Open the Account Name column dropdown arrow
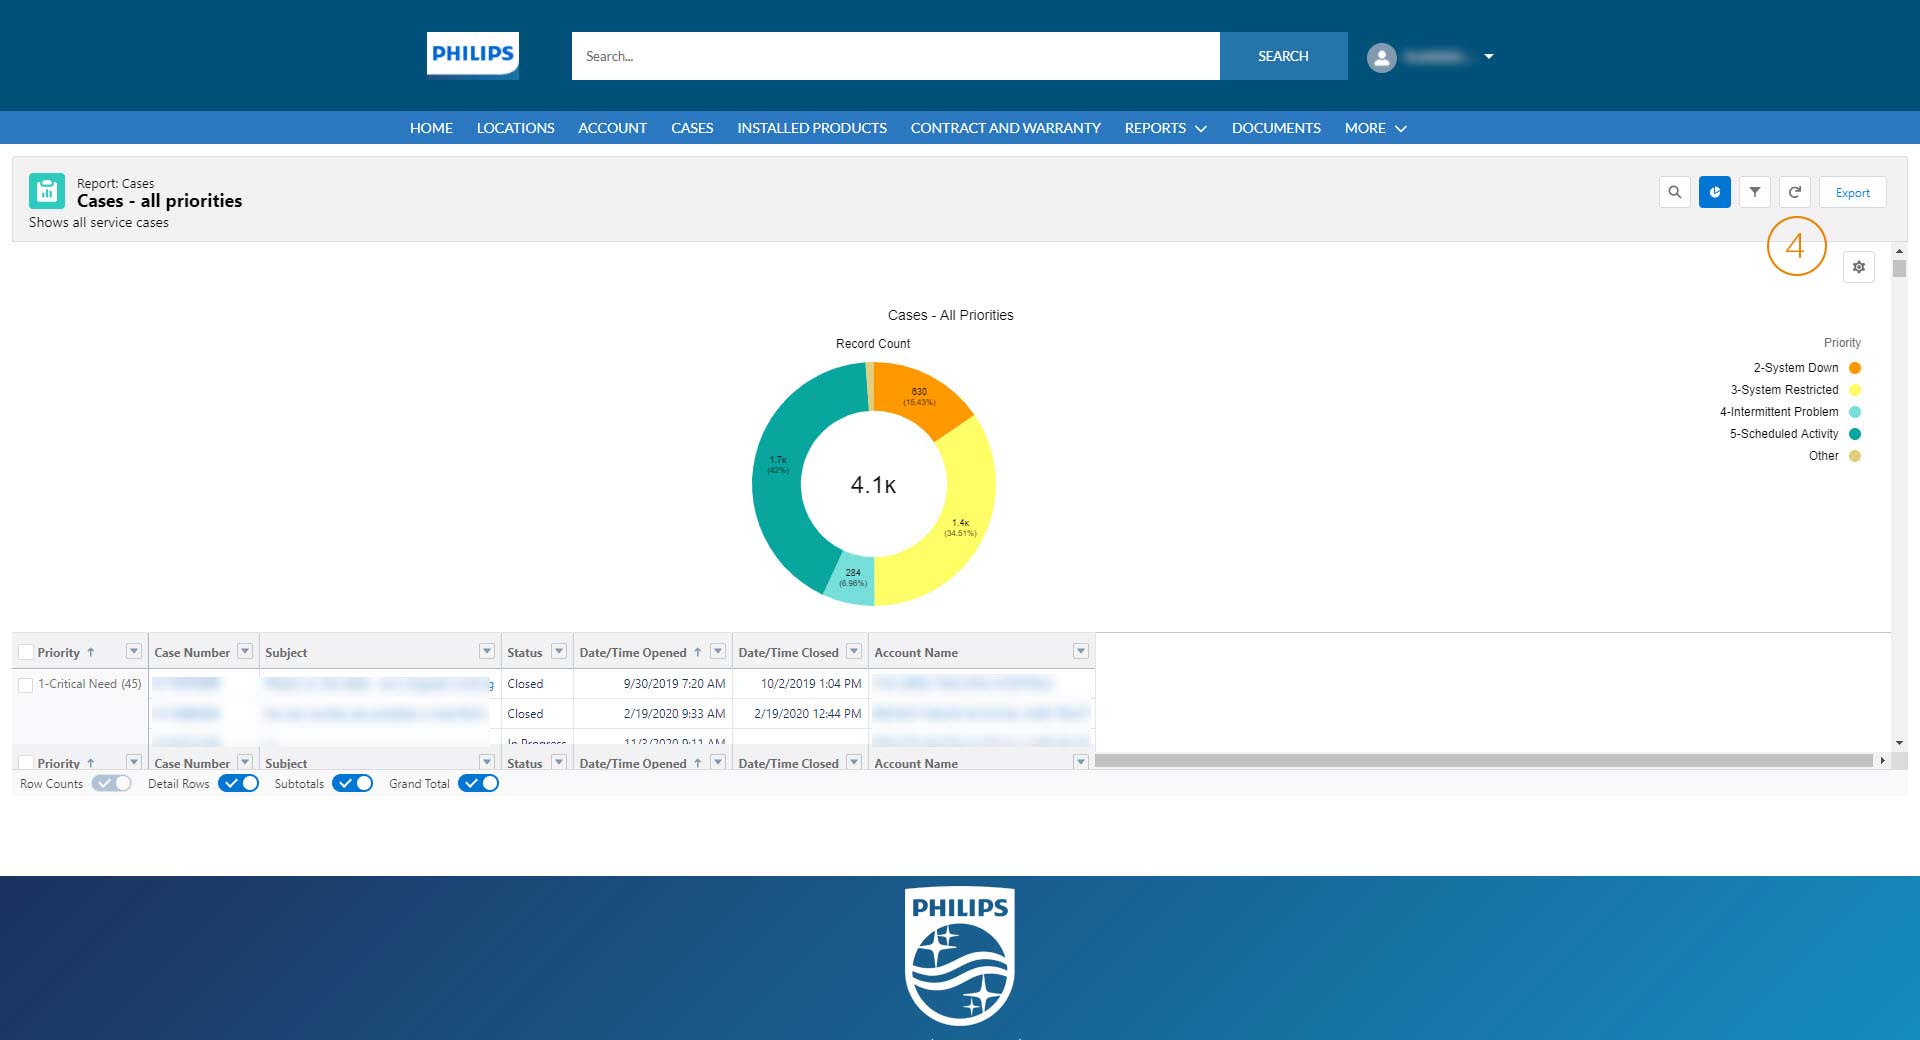This screenshot has width=1920, height=1040. coord(1080,651)
